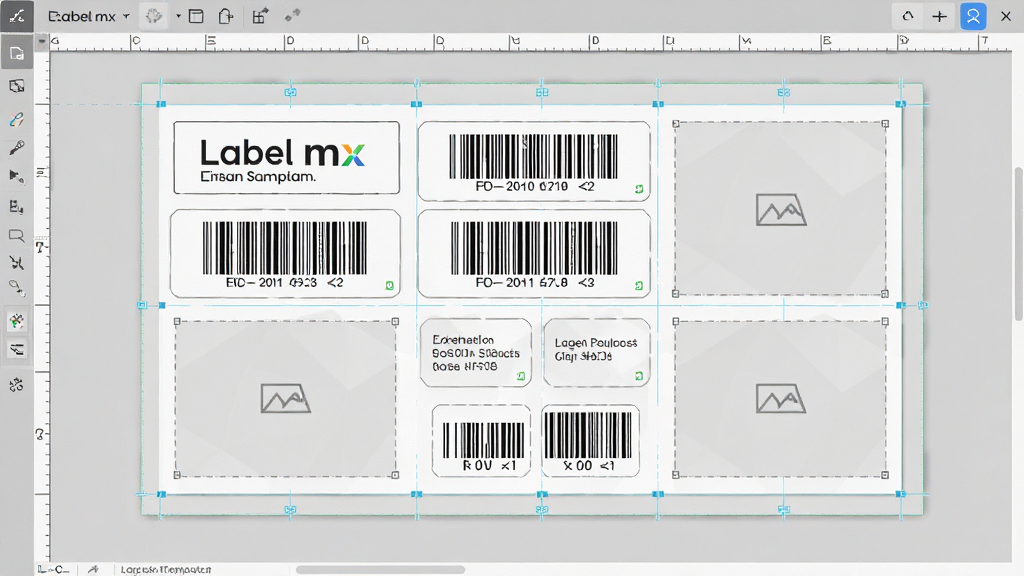This screenshot has height=576, width=1024.
Task: Click the flower-shaped icon at sidebar bottom
Action: click(x=17, y=385)
